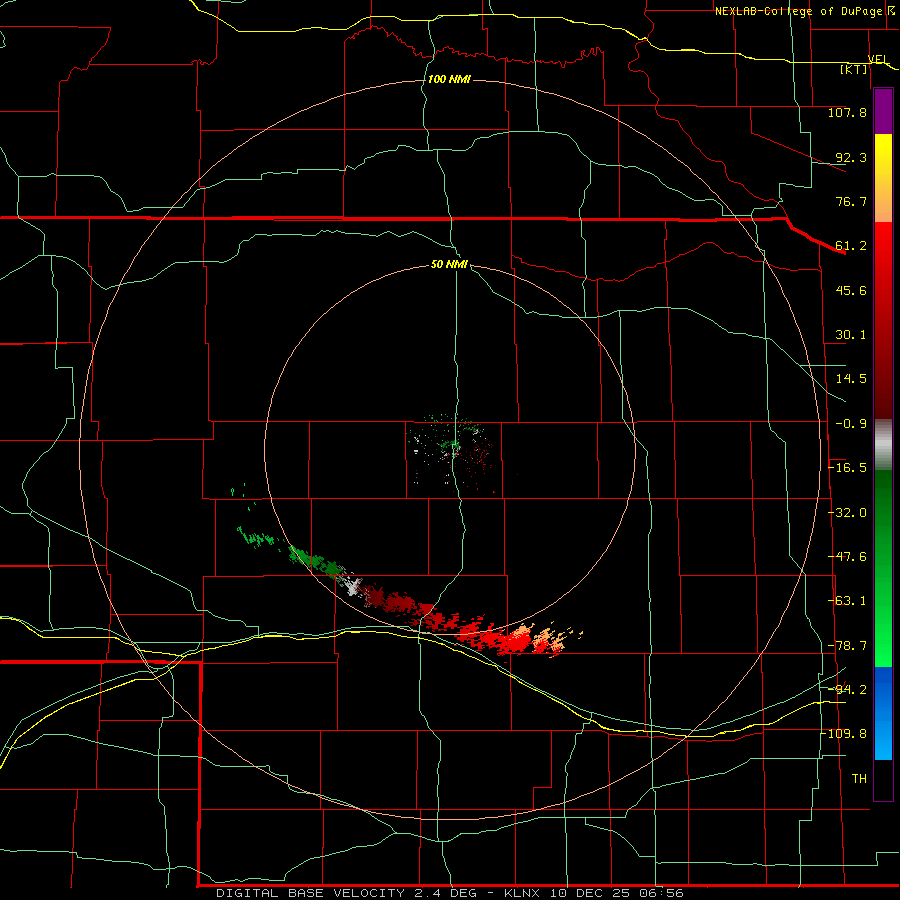This screenshot has width=900, height=900.
Task: Click the [KT] units label
Action: click(854, 69)
